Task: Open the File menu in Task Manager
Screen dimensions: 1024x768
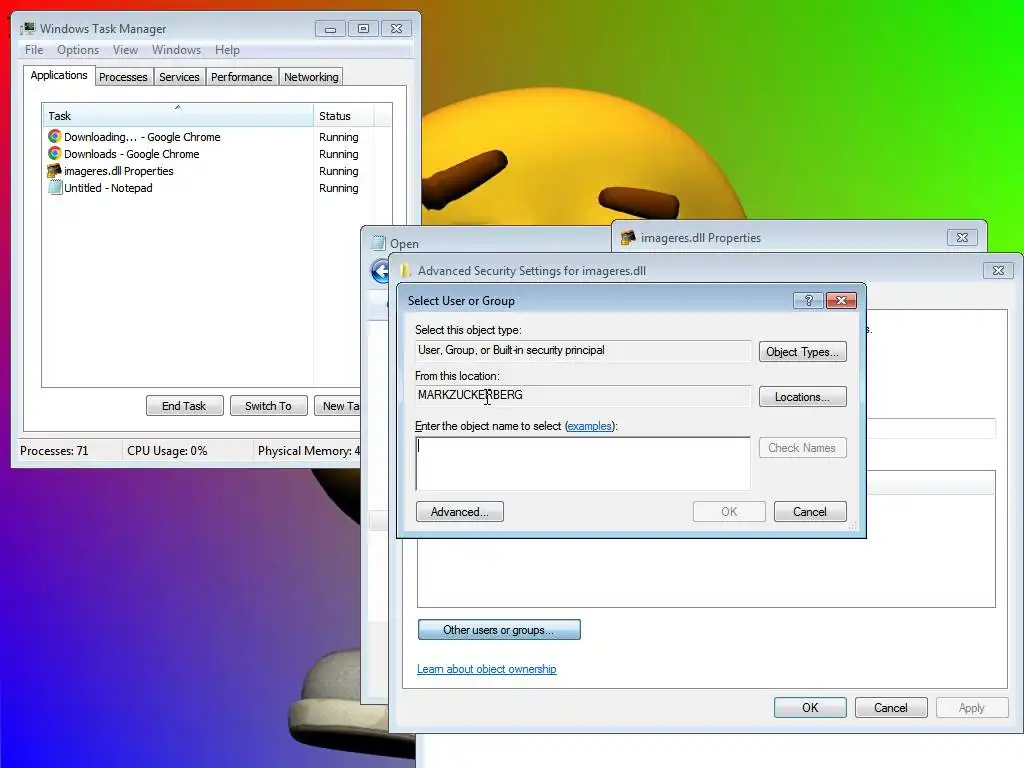Action: pyautogui.click(x=34, y=50)
